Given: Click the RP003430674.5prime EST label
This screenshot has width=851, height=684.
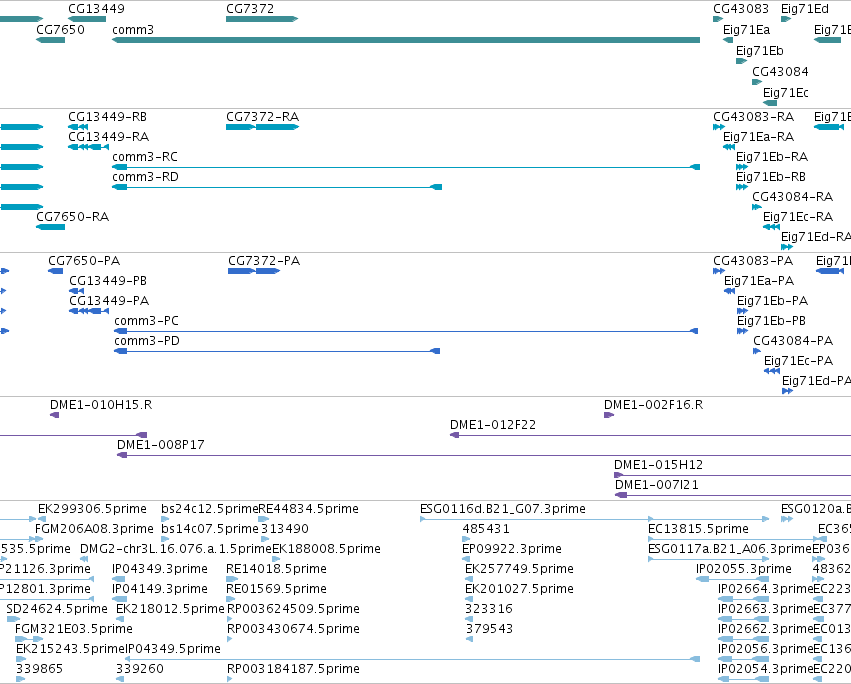Looking at the screenshot, I should tap(293, 630).
